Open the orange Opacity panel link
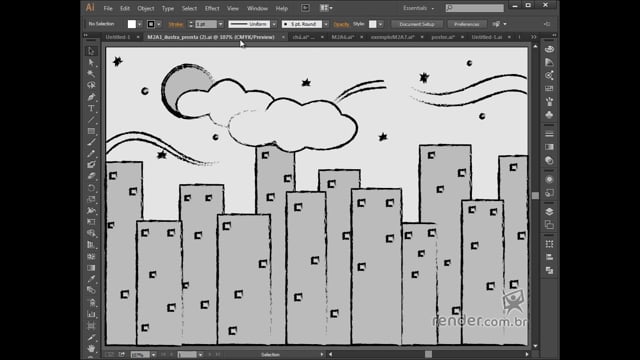 (341, 24)
